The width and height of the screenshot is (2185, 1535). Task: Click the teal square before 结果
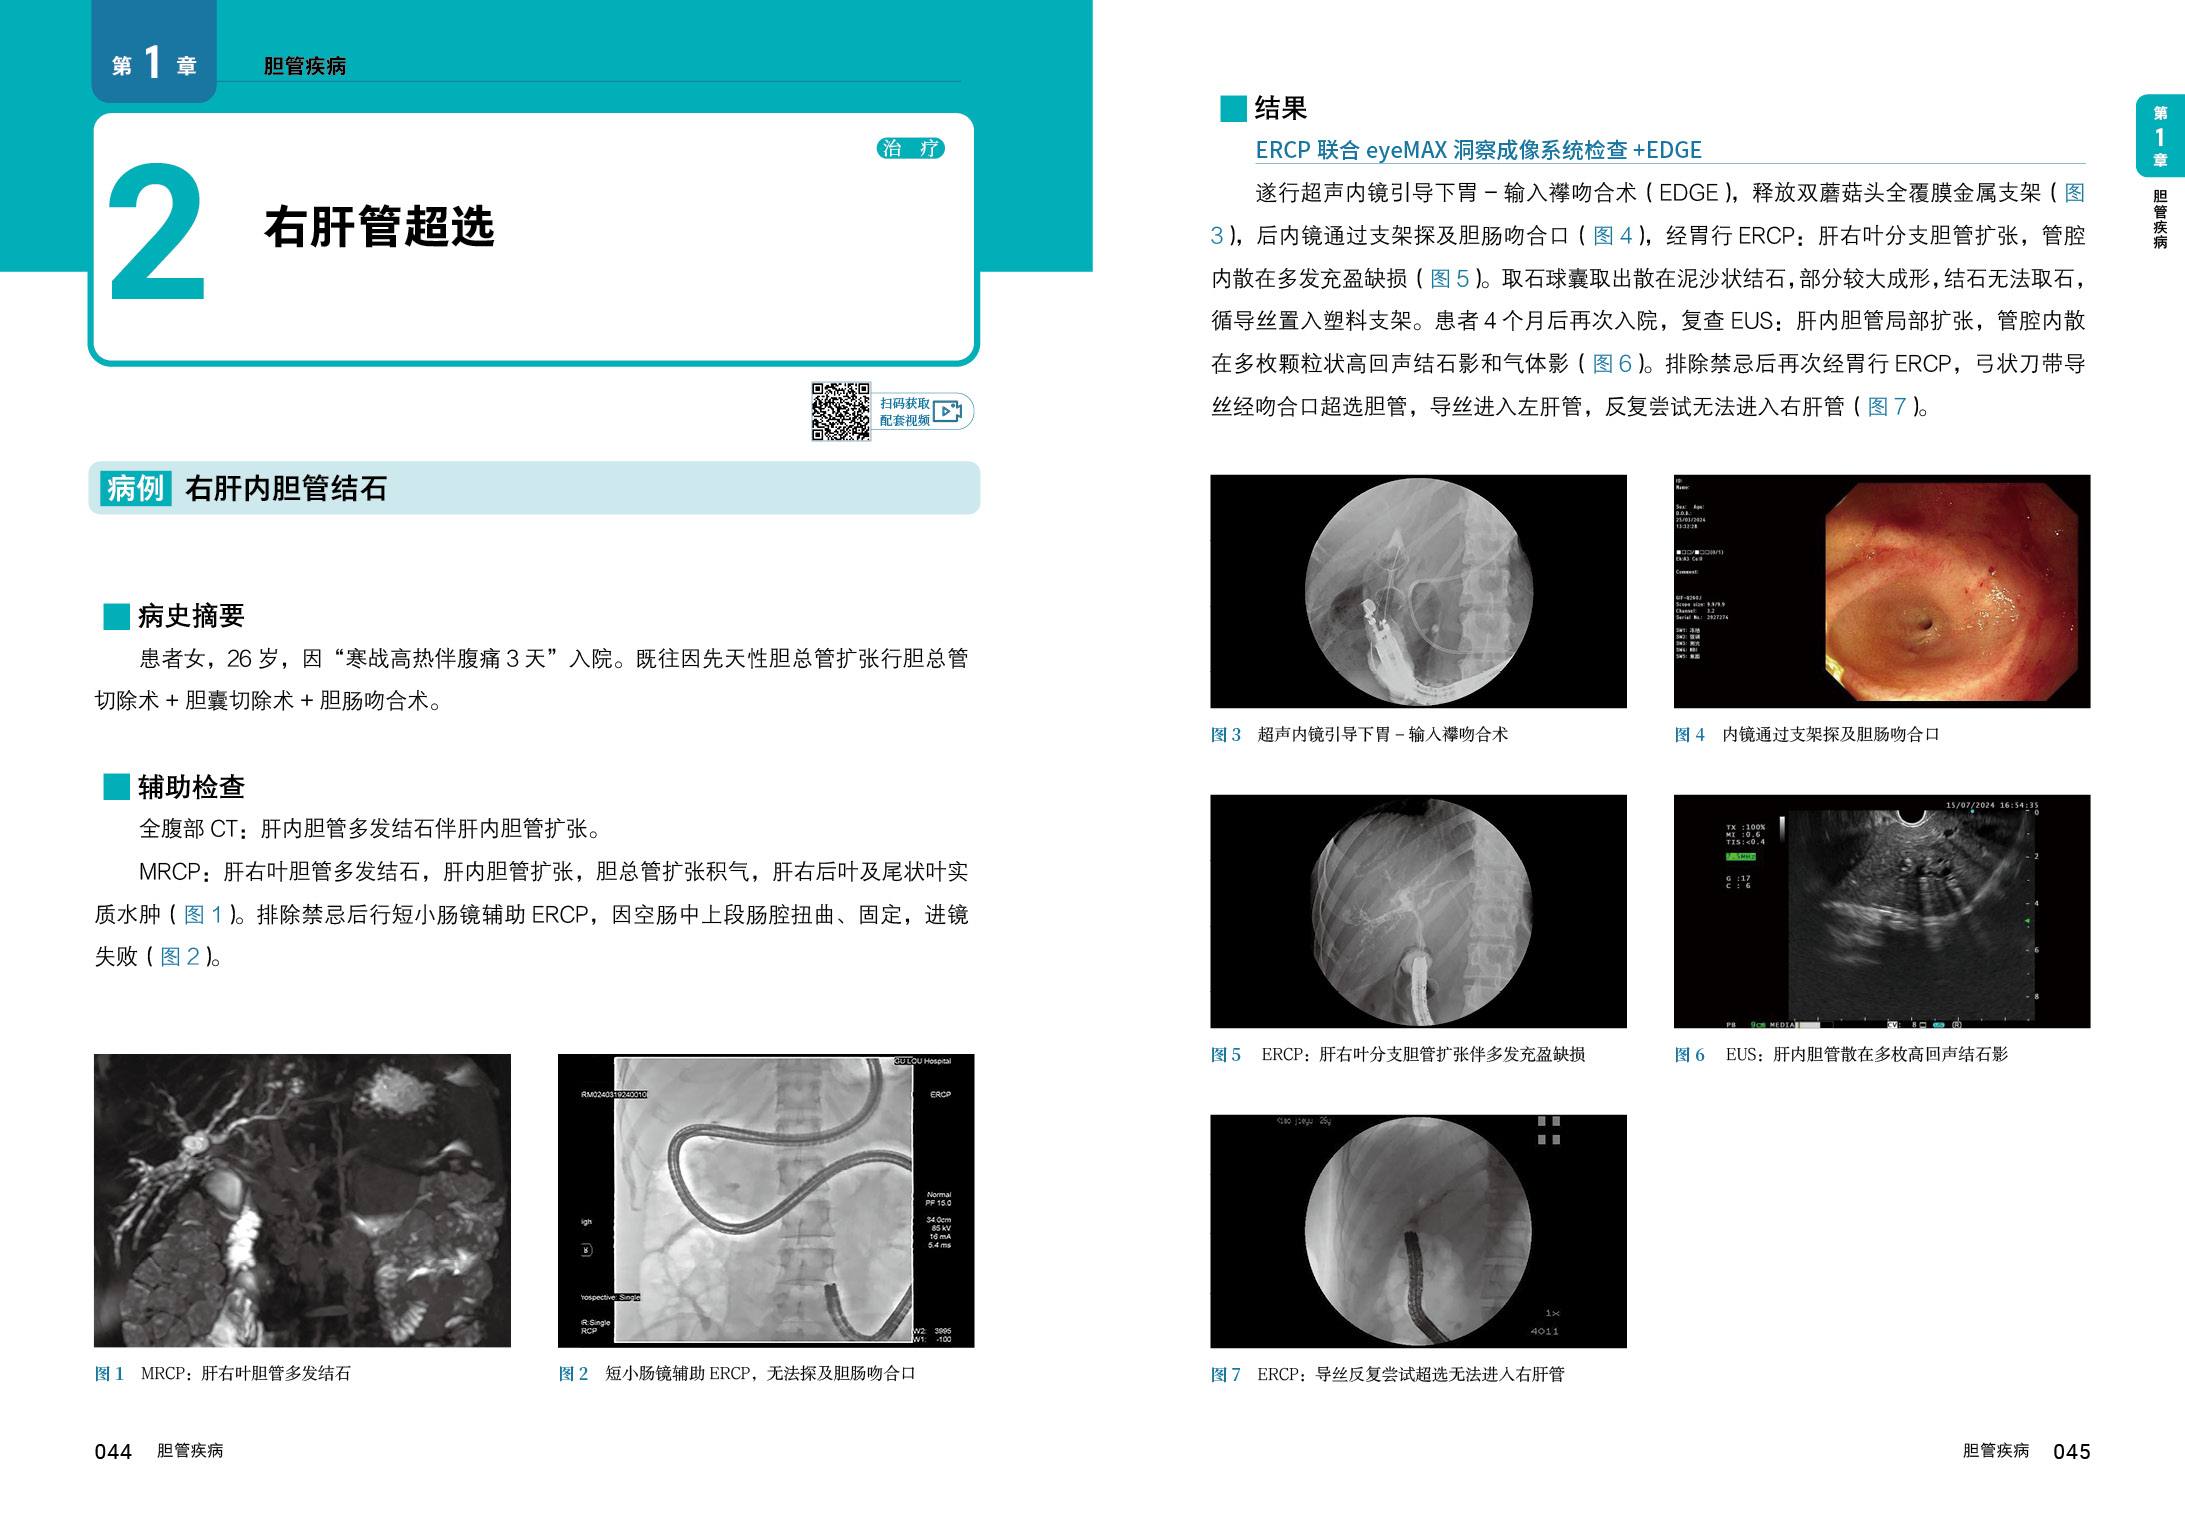pos(1233,108)
